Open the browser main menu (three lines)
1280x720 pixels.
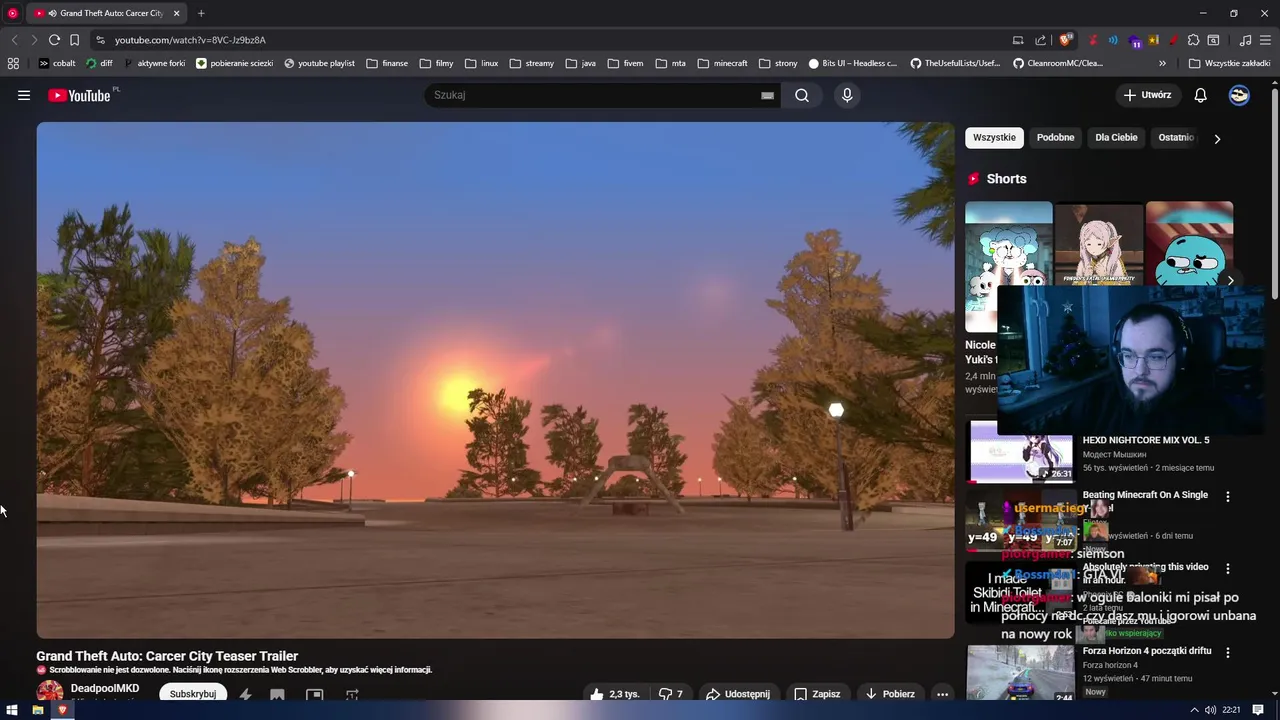click(x=1265, y=40)
